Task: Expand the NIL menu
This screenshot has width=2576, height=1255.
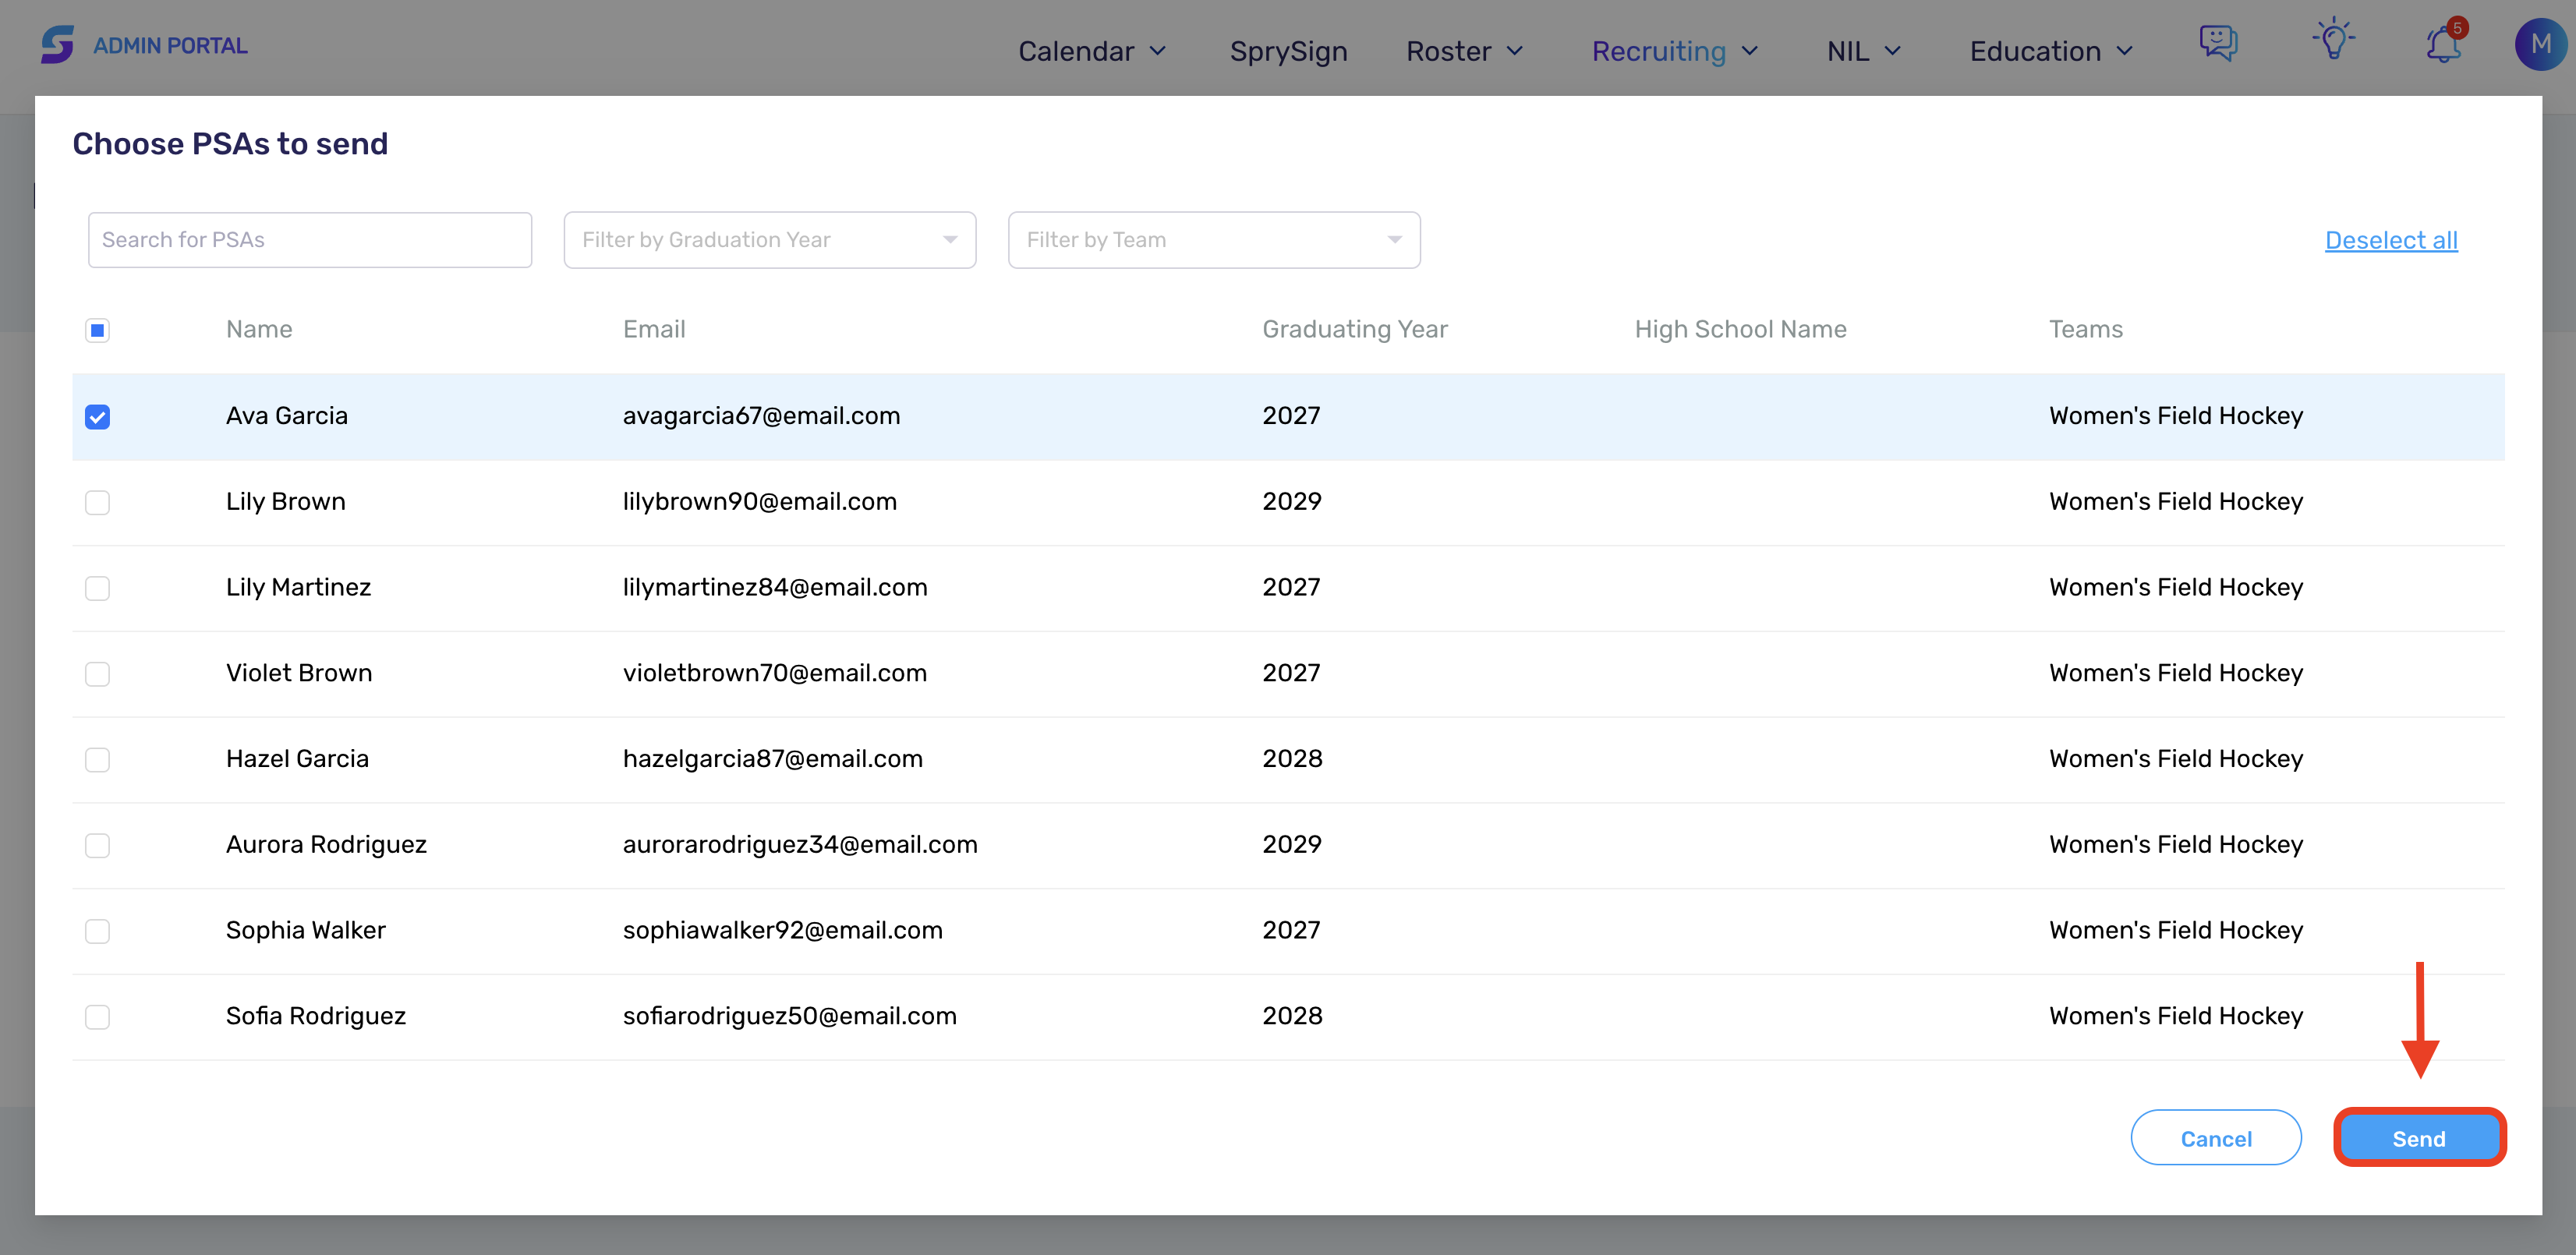Action: point(1863,51)
